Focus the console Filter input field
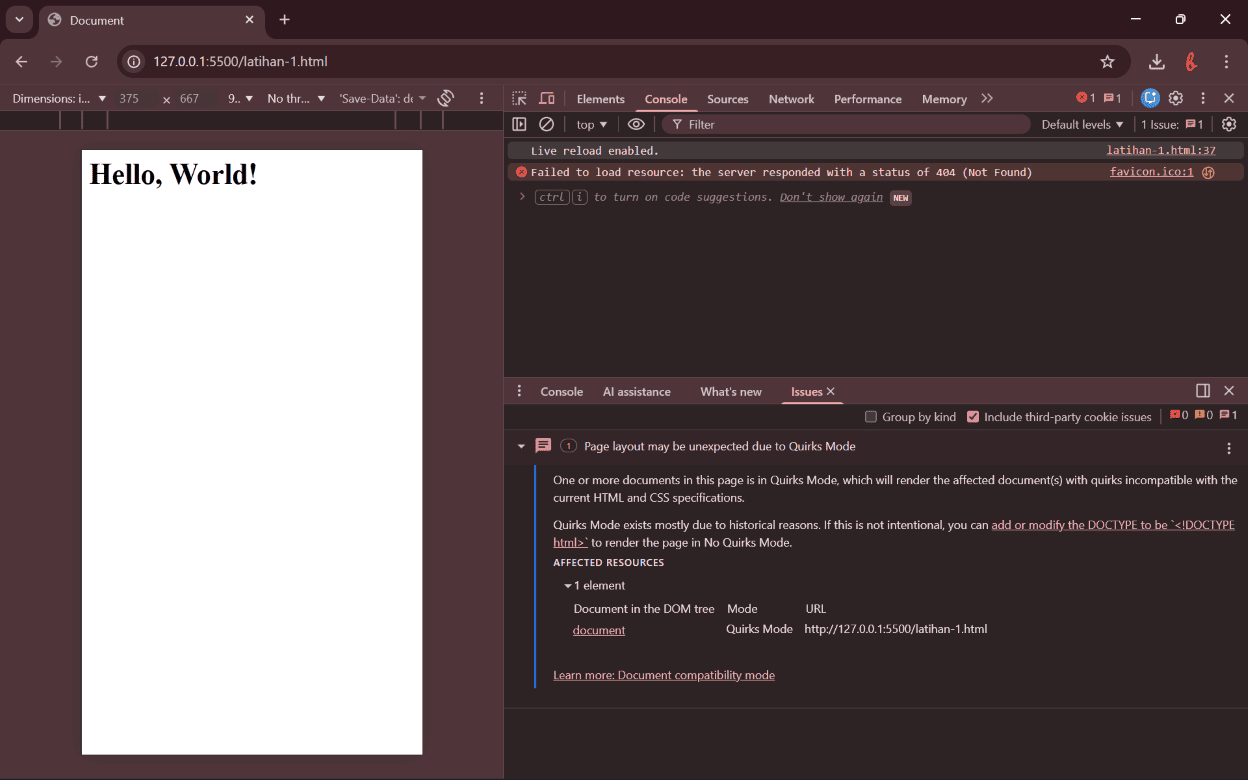1248x780 pixels. point(850,124)
